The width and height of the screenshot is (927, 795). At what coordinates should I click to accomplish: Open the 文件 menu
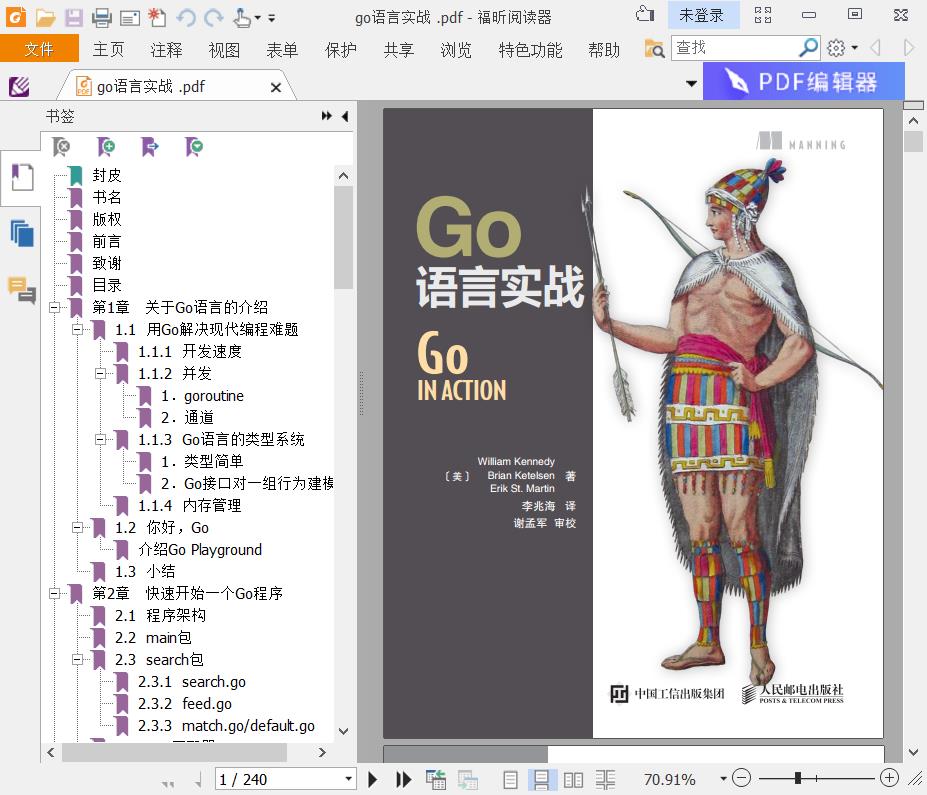[39, 48]
